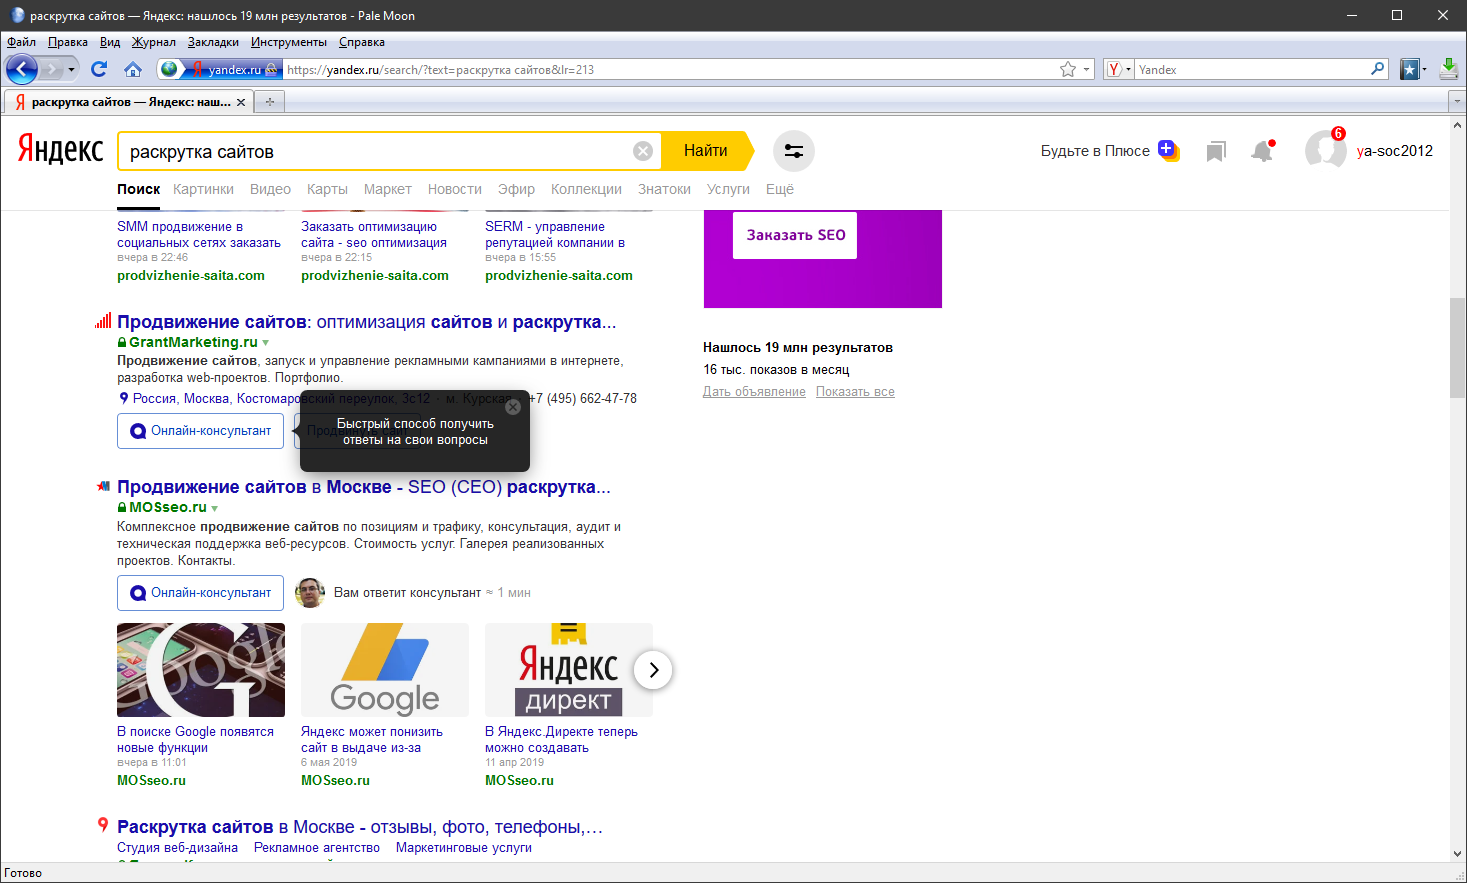Open Продвижение сайтов: оптимизация сайтов result
This screenshot has width=1467, height=883.
366,322
